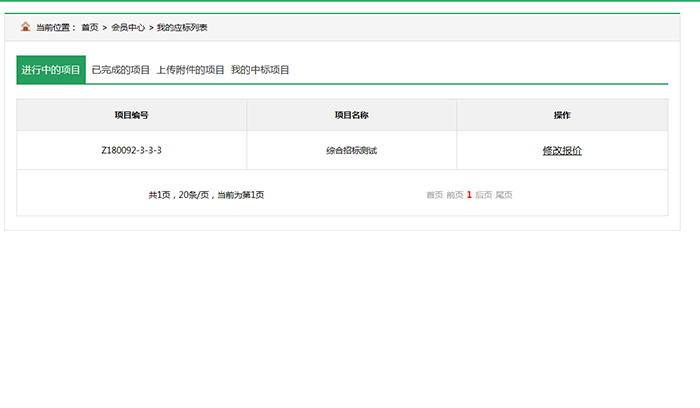The image size is (700, 408).
Task: Jump to pagination 尾页 link
Action: (x=504, y=195)
